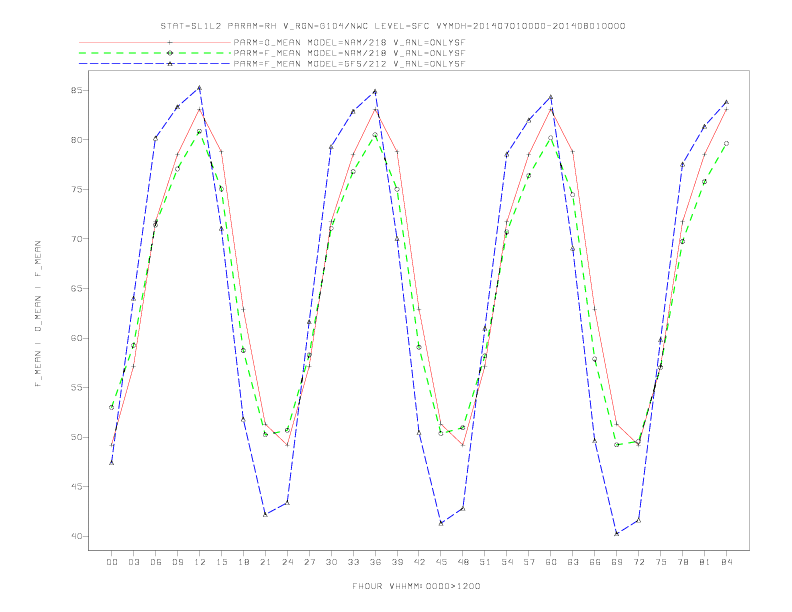This screenshot has height=612, width=792.
Task: Click the green dashed legend line sample
Action: 155,53
